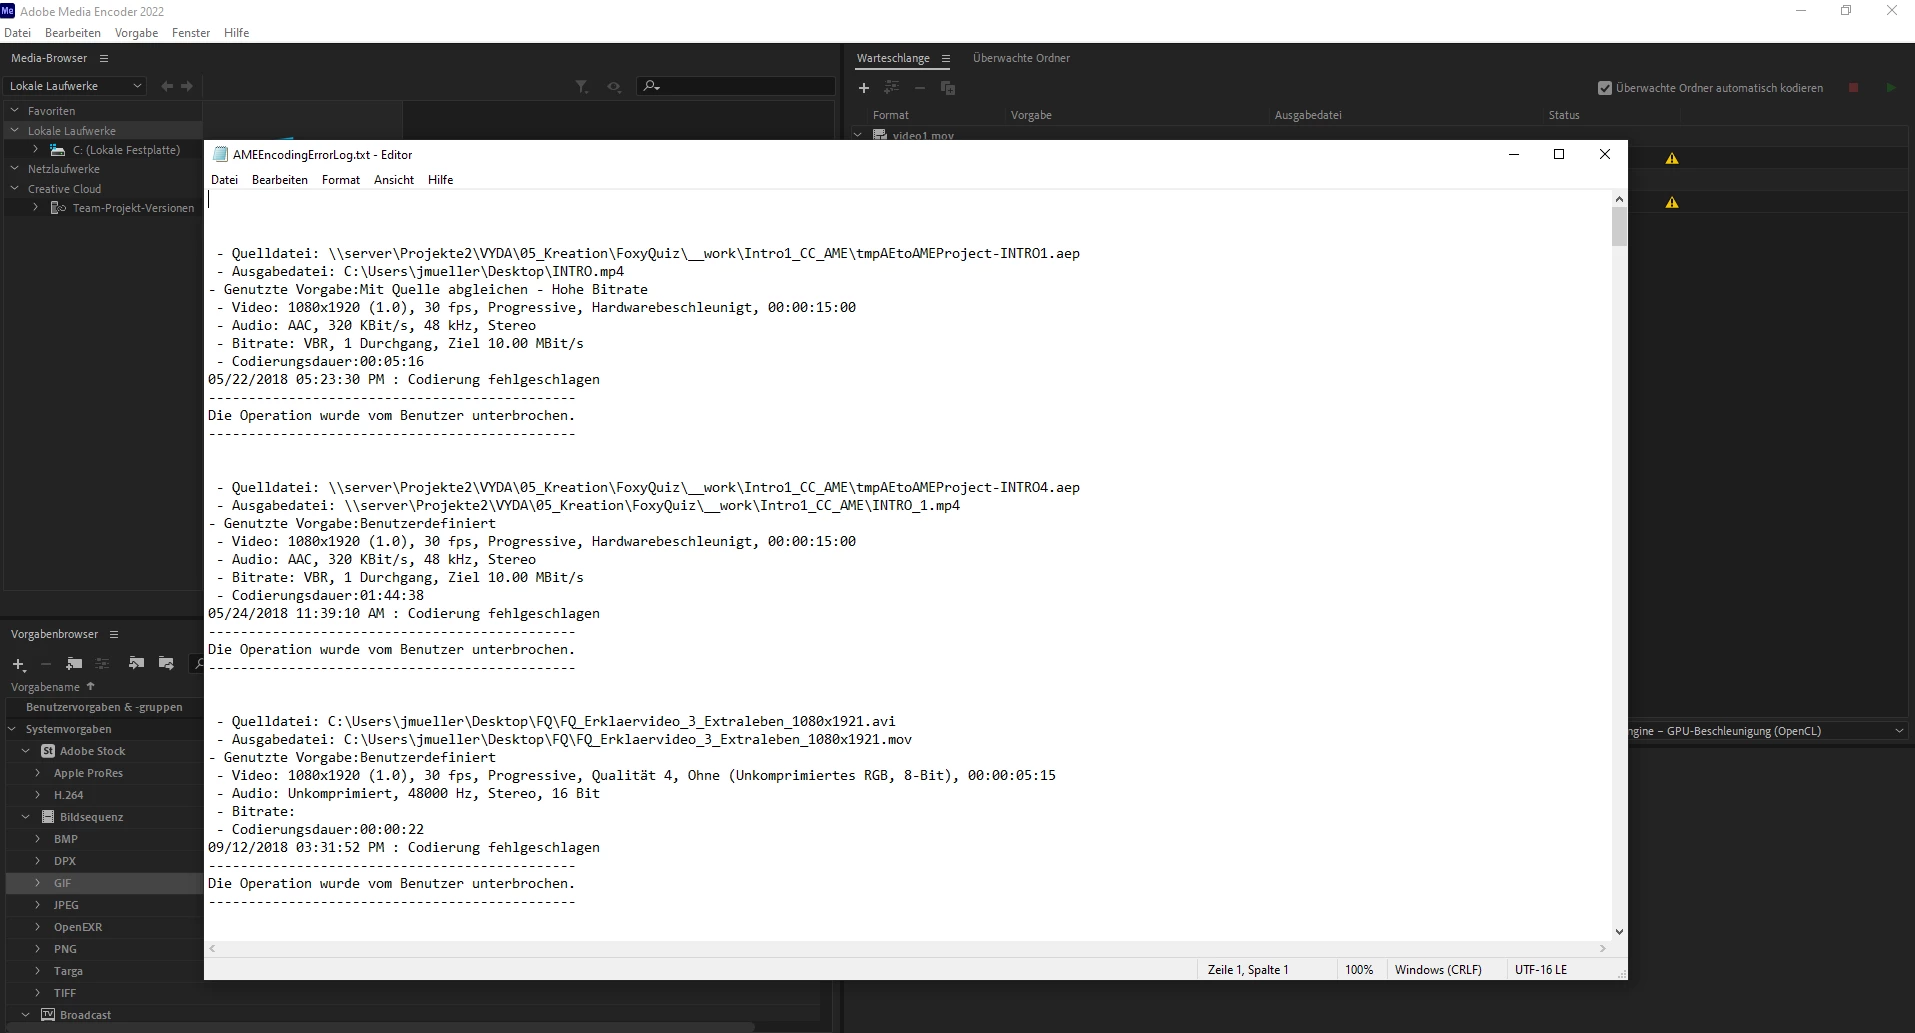Screen dimensions: 1915x1033
Task: Open Format menu in Editor window
Action: 341,180
